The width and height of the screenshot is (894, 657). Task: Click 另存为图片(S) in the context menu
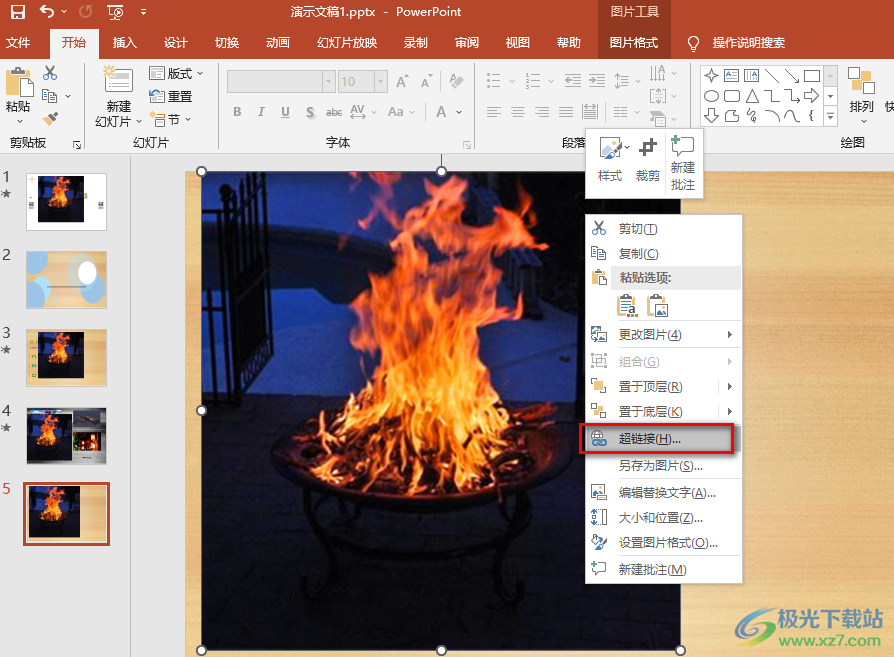coord(664,466)
